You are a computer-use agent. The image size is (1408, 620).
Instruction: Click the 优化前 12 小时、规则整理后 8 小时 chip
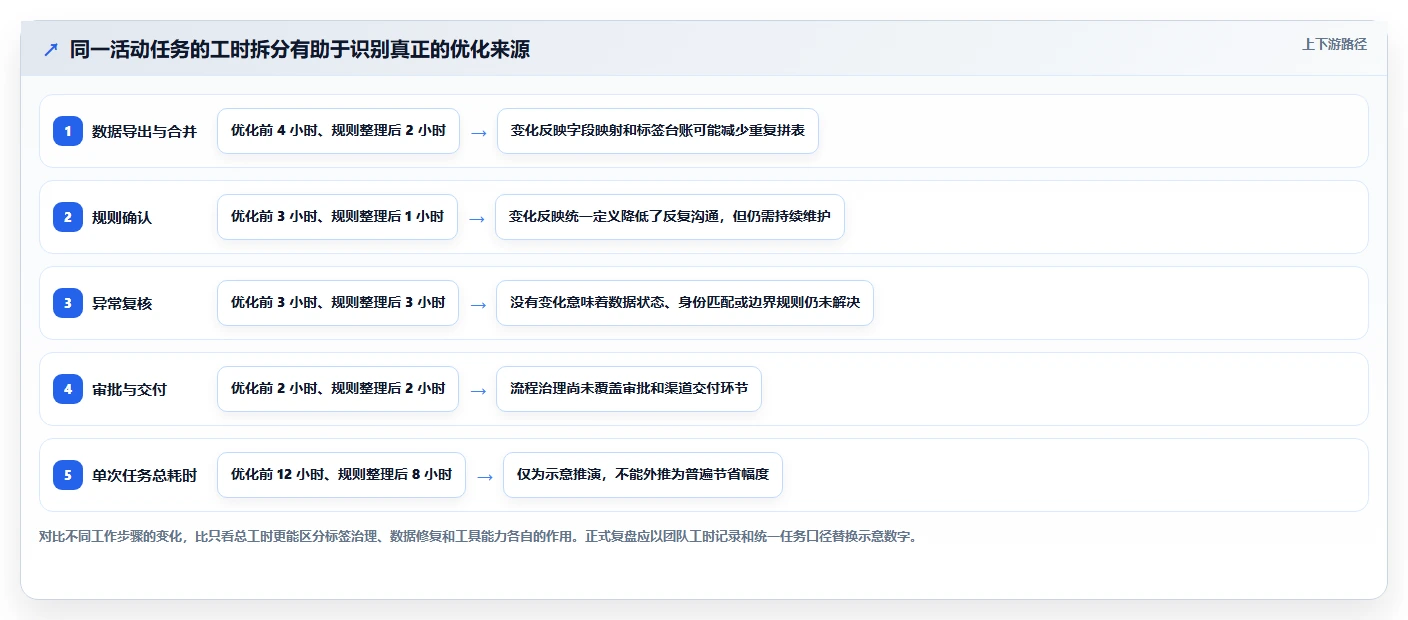point(341,475)
